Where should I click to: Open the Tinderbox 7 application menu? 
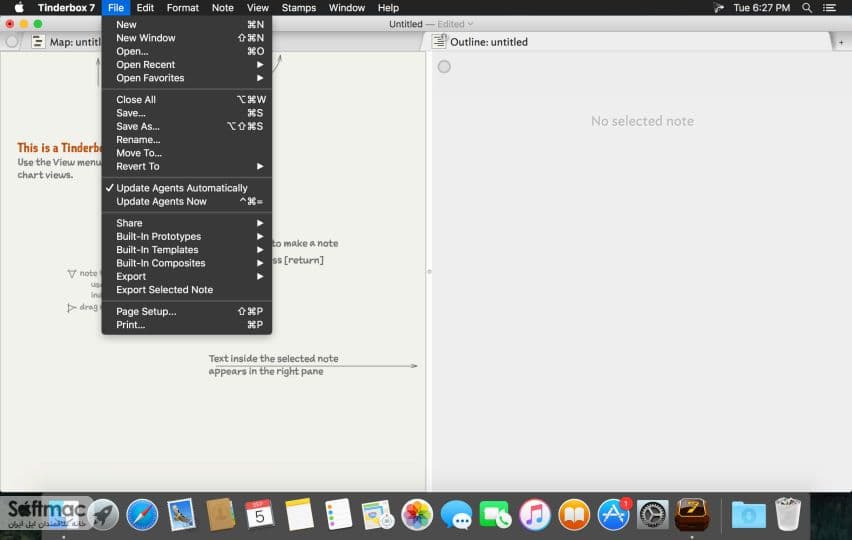click(x=66, y=8)
